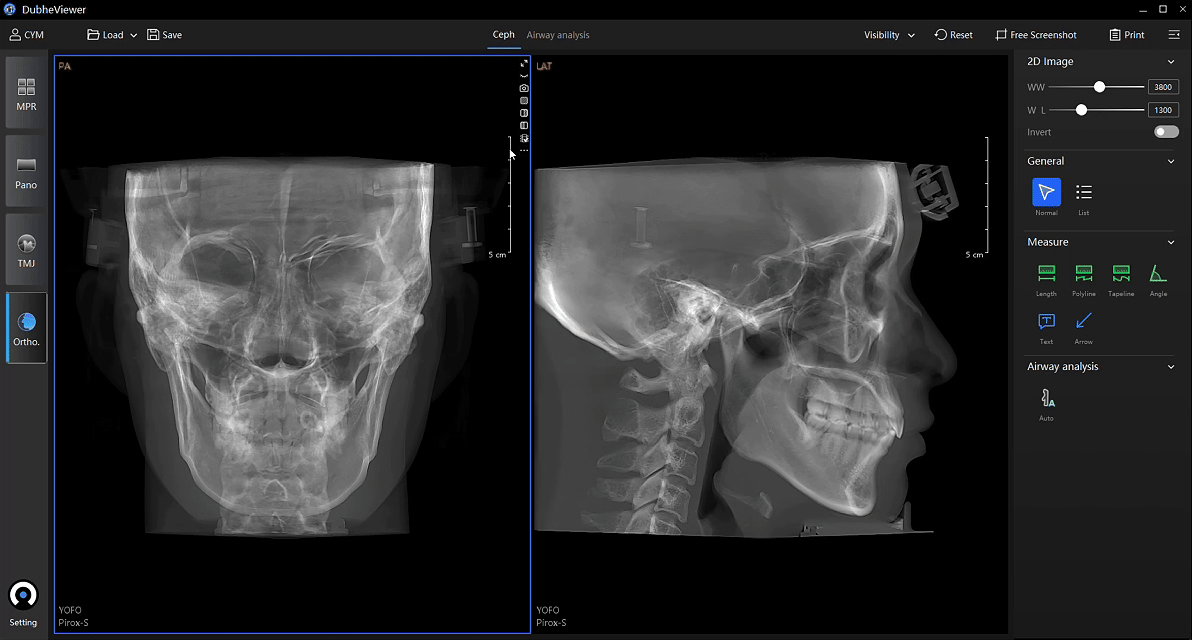Collapse the 2D Image section

pyautogui.click(x=1171, y=62)
